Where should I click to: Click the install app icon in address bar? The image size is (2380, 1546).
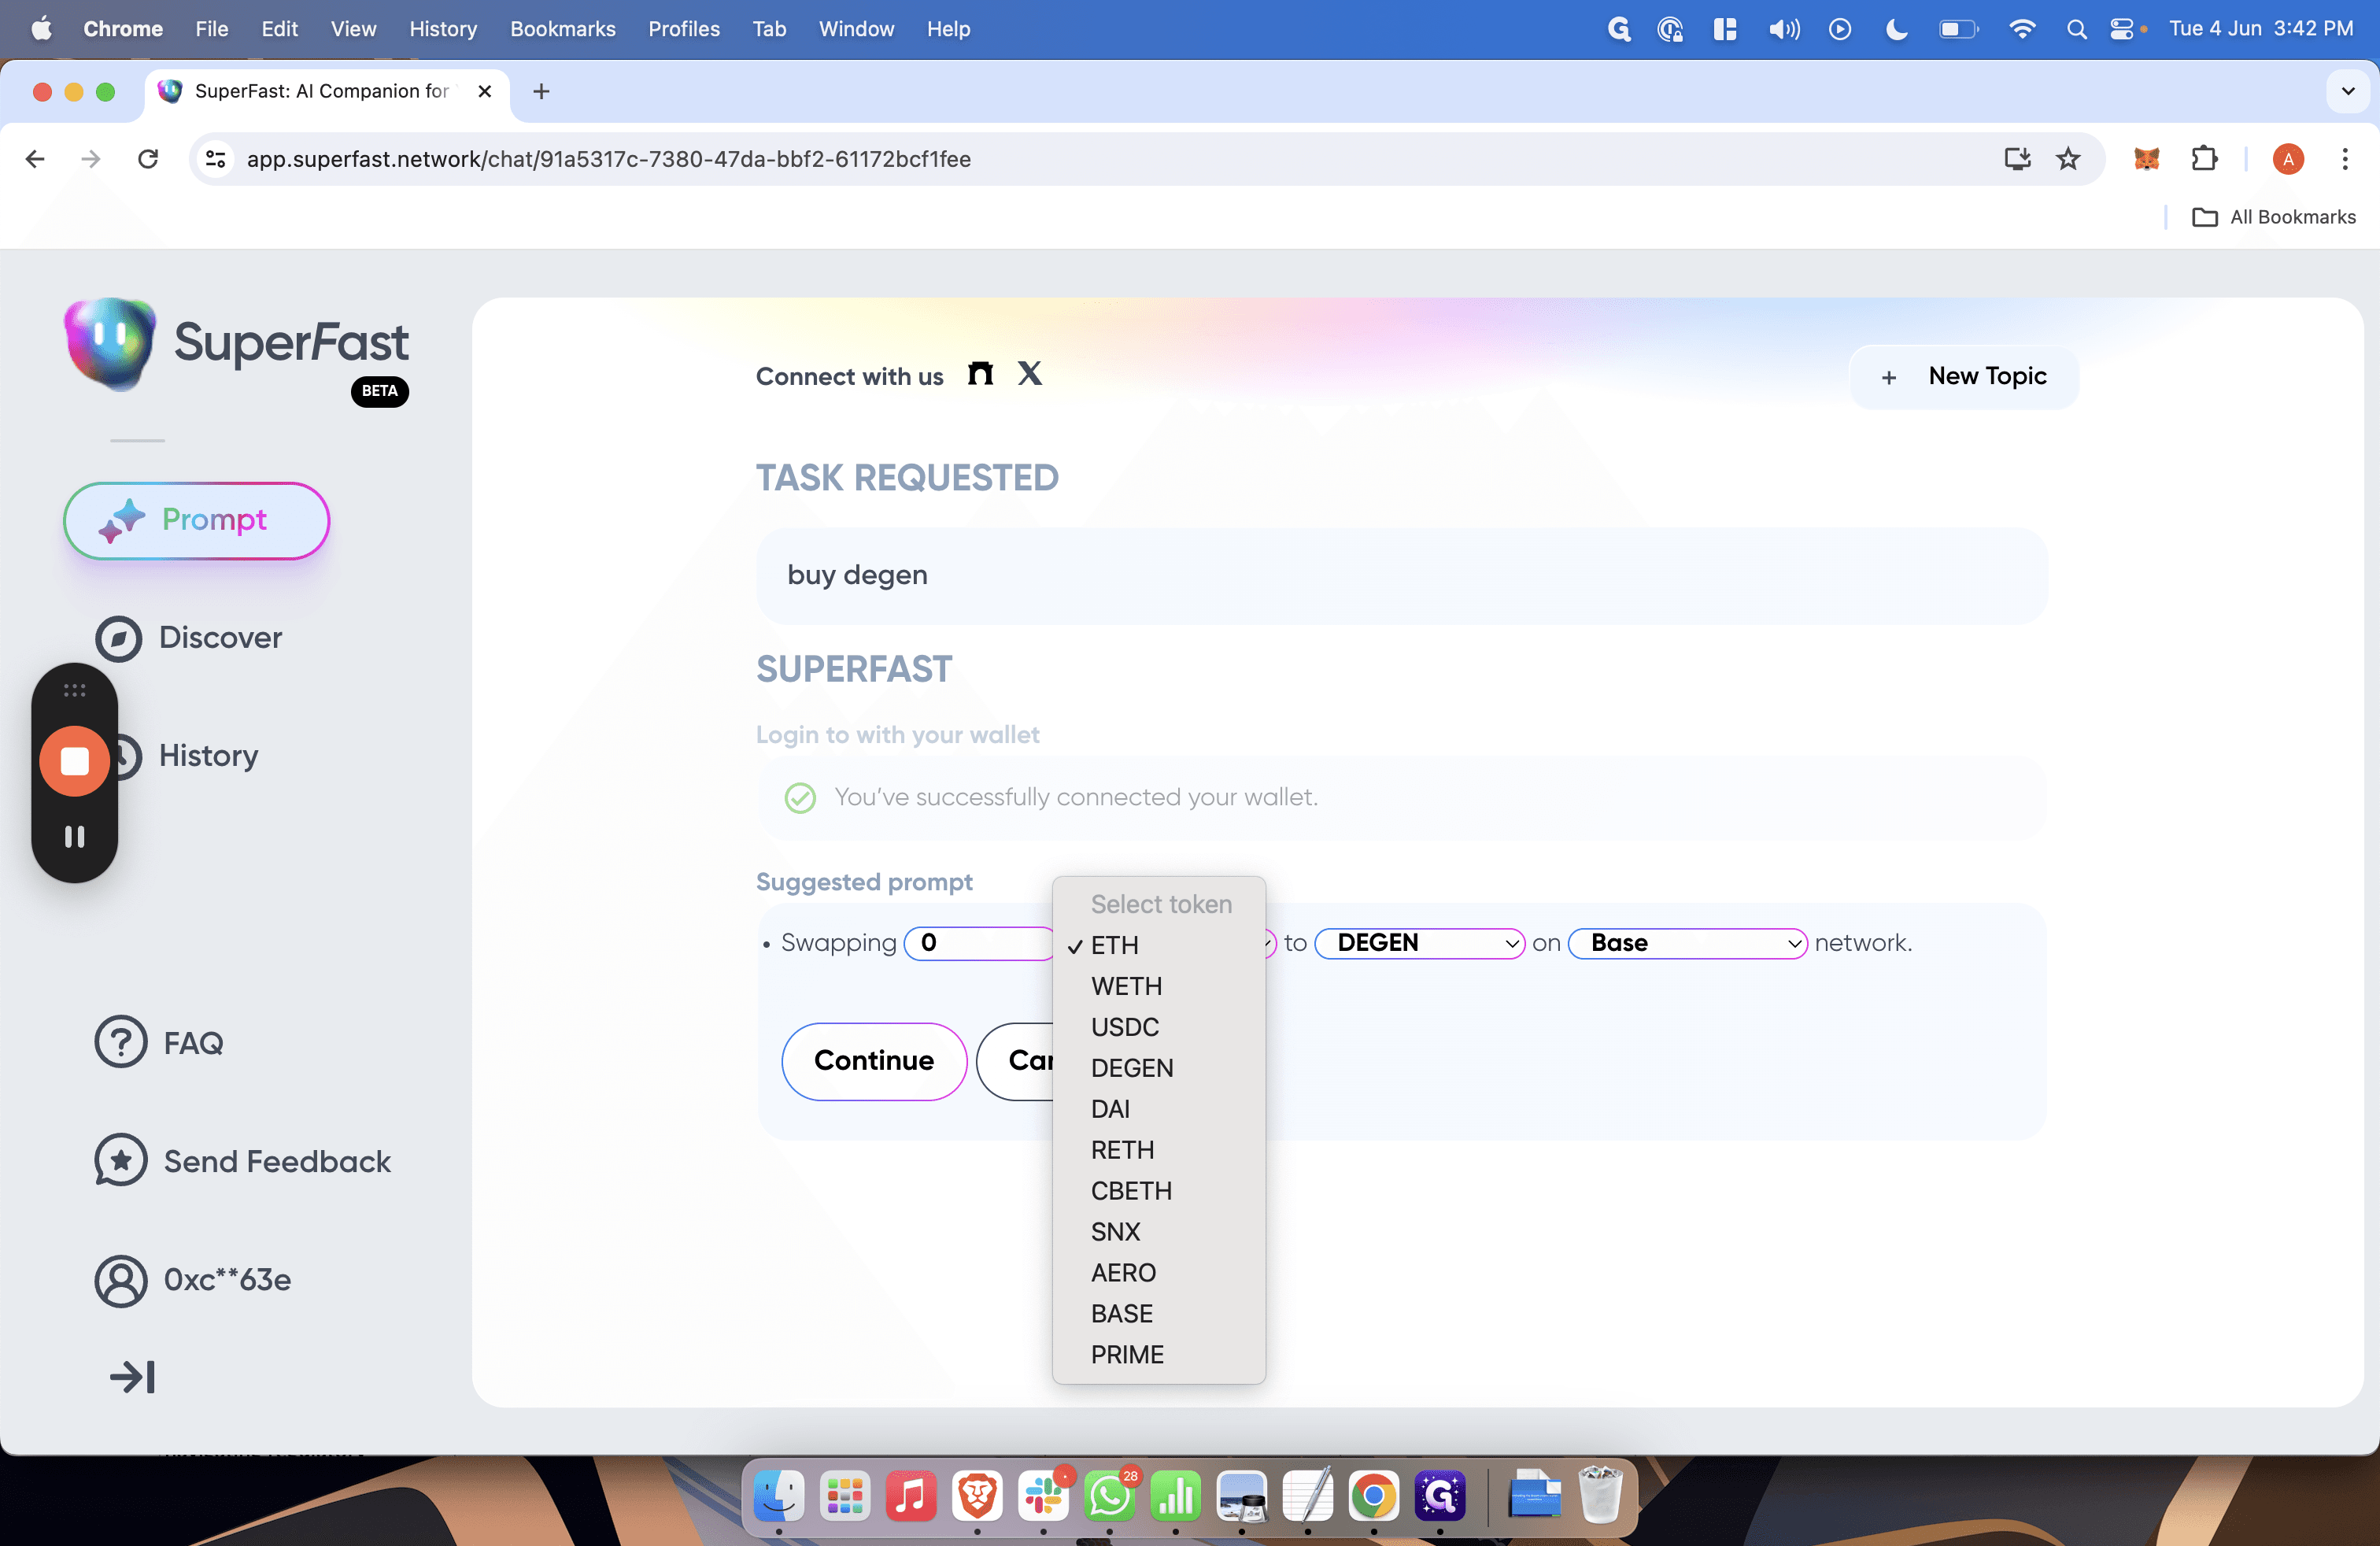2016,159
